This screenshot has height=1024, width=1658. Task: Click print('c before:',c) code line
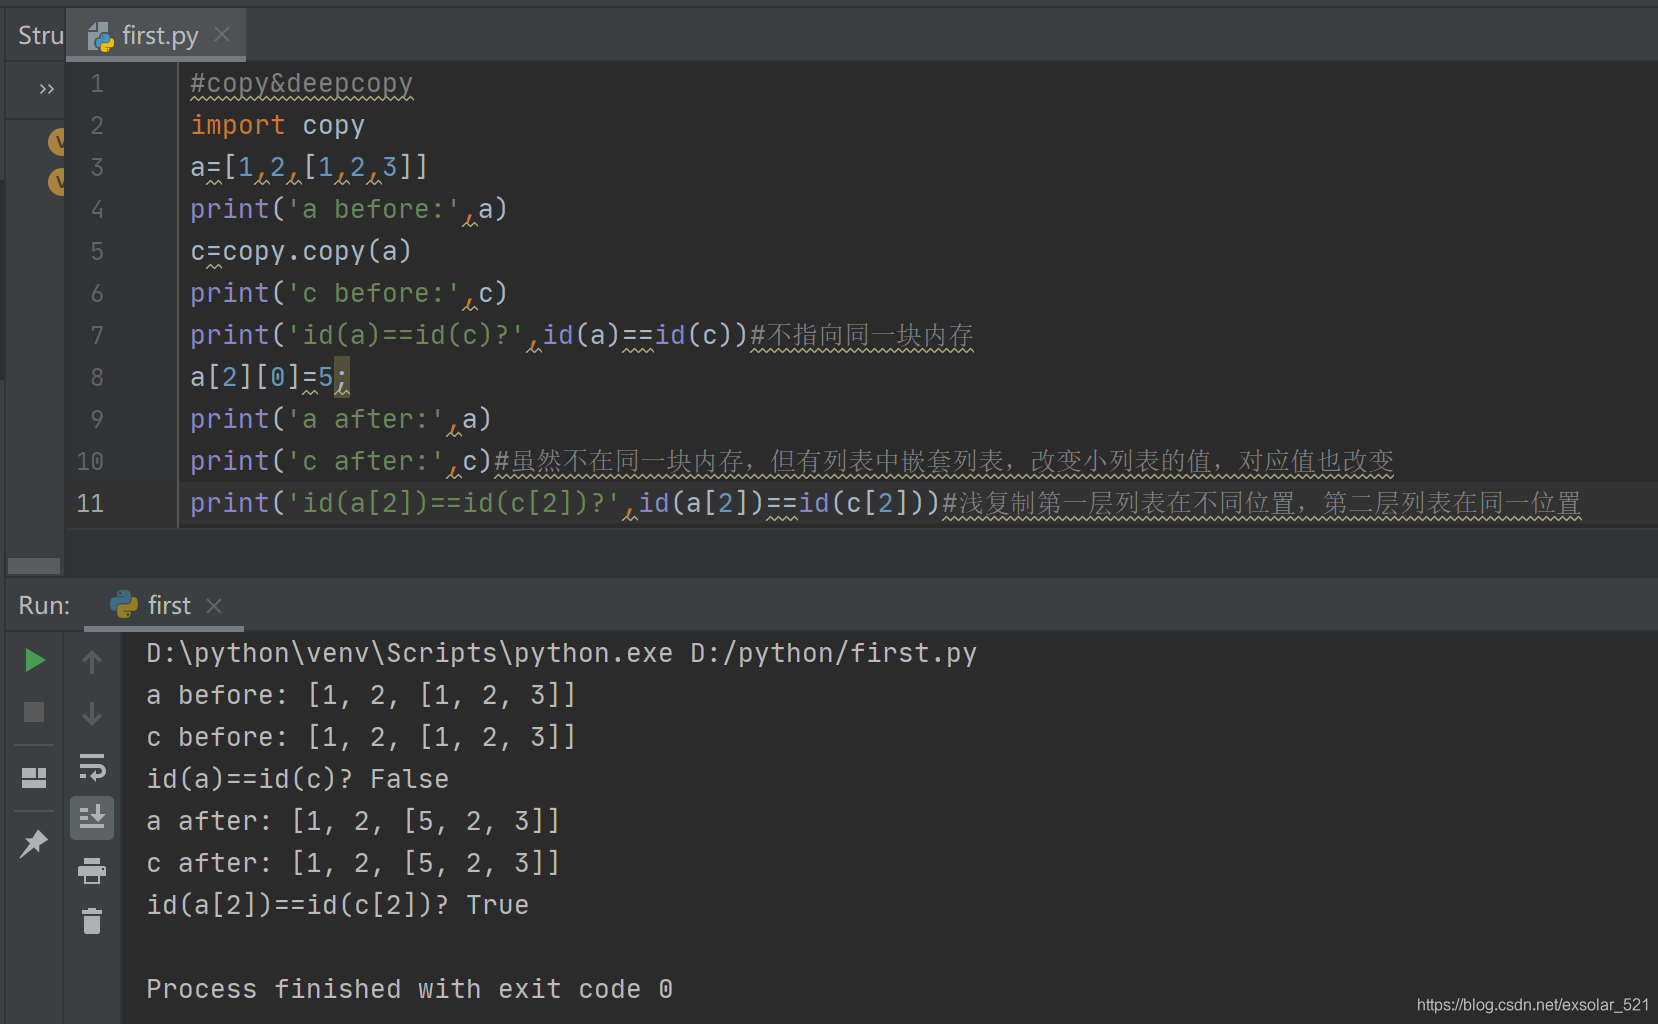(349, 293)
